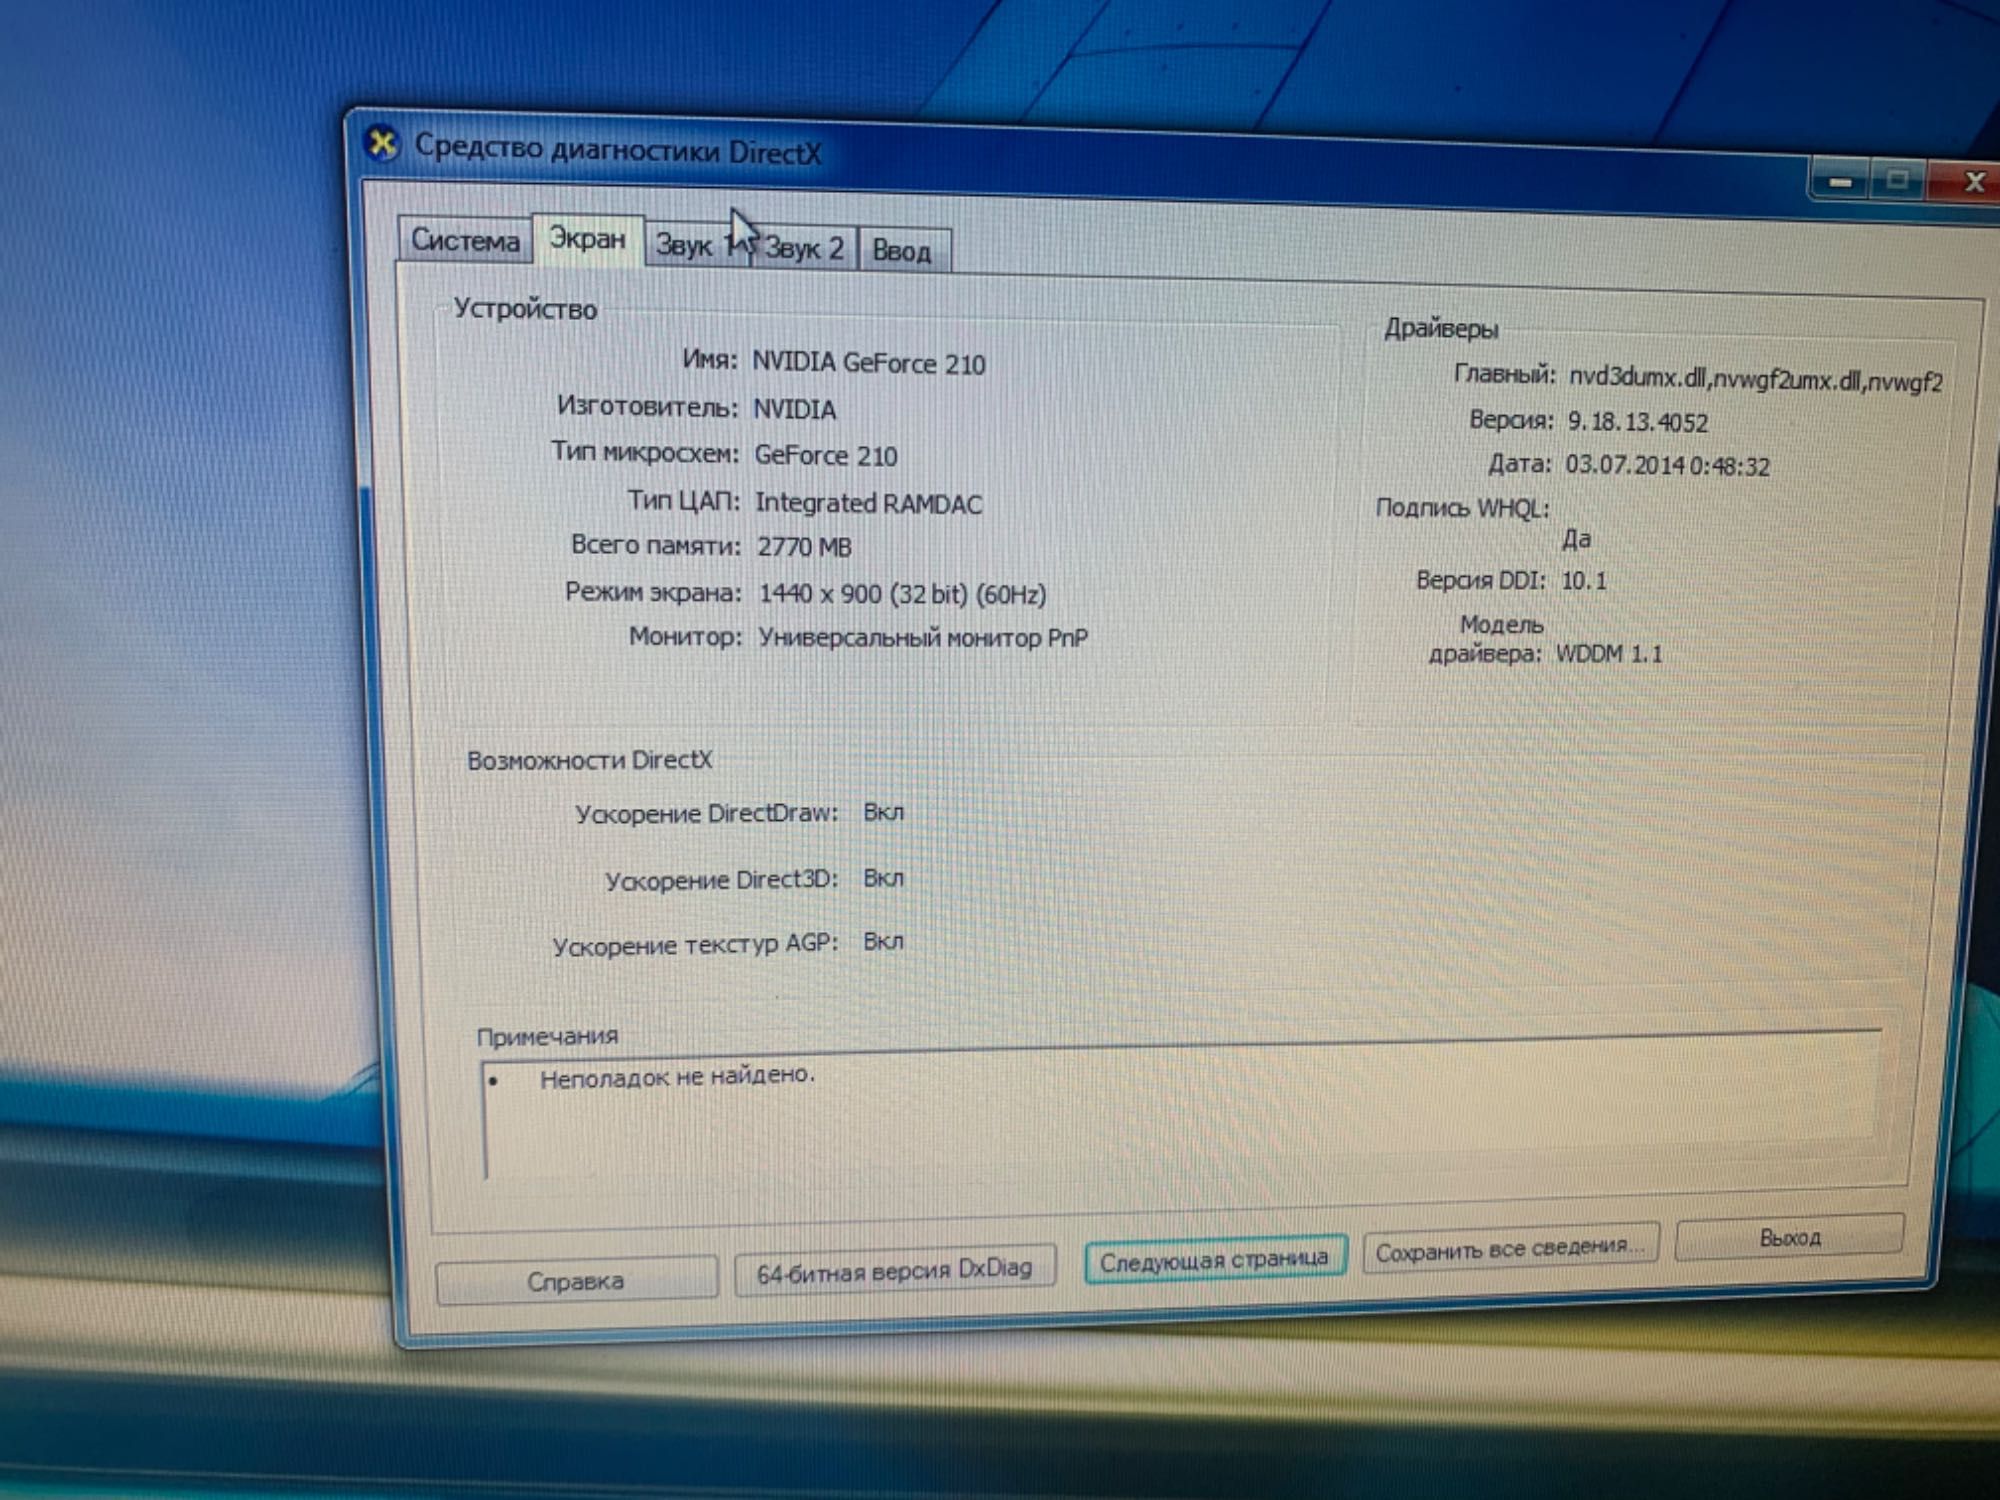Image resolution: width=2000 pixels, height=1500 pixels.
Task: Click manufacturer value NVIDIA
Action: click(795, 409)
